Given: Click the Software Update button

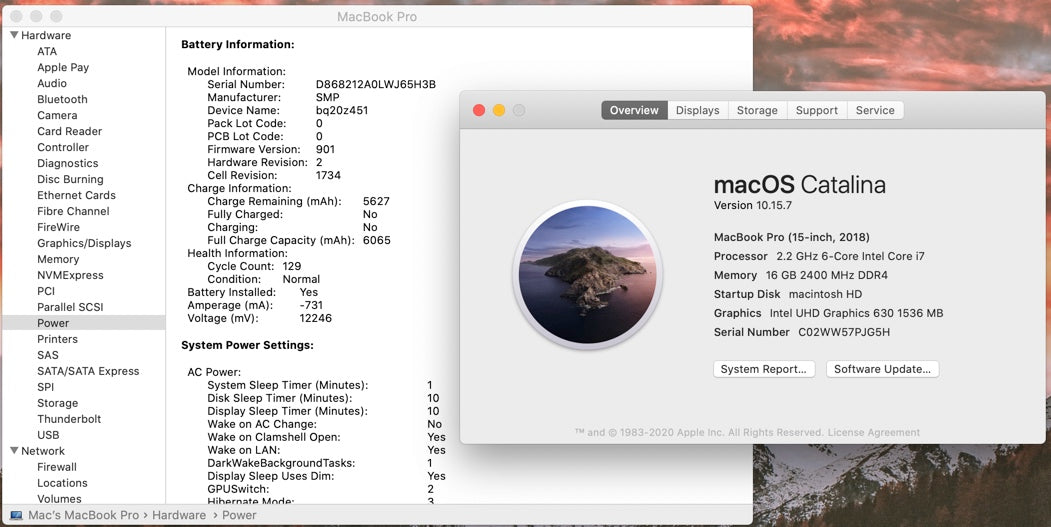Looking at the screenshot, I should click(x=882, y=369).
